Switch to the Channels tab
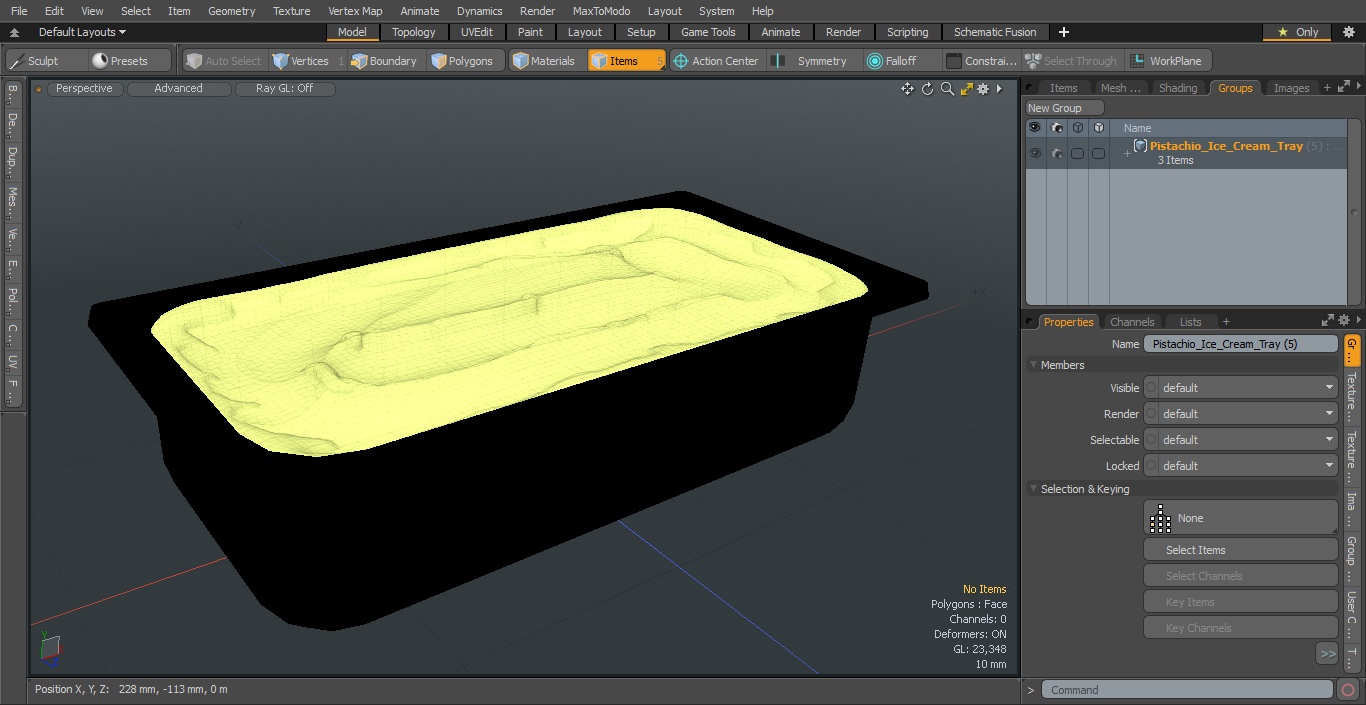Image resolution: width=1366 pixels, height=705 pixels. click(x=1132, y=322)
